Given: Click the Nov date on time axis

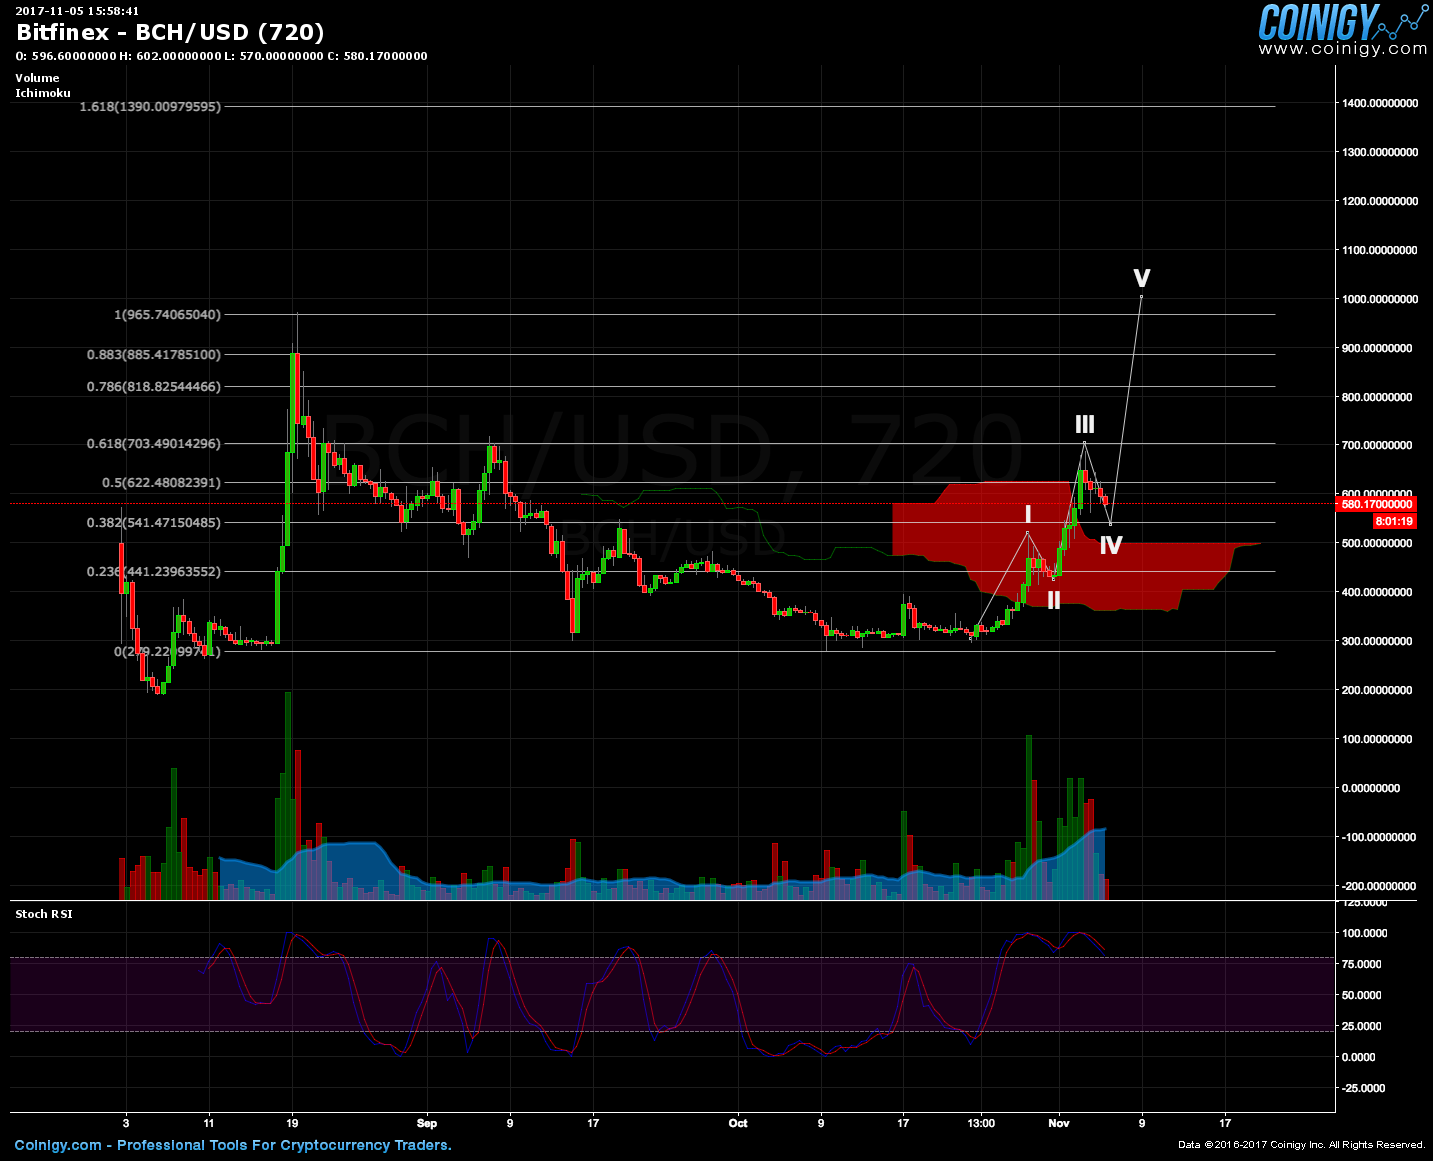Looking at the screenshot, I should (x=1059, y=1123).
